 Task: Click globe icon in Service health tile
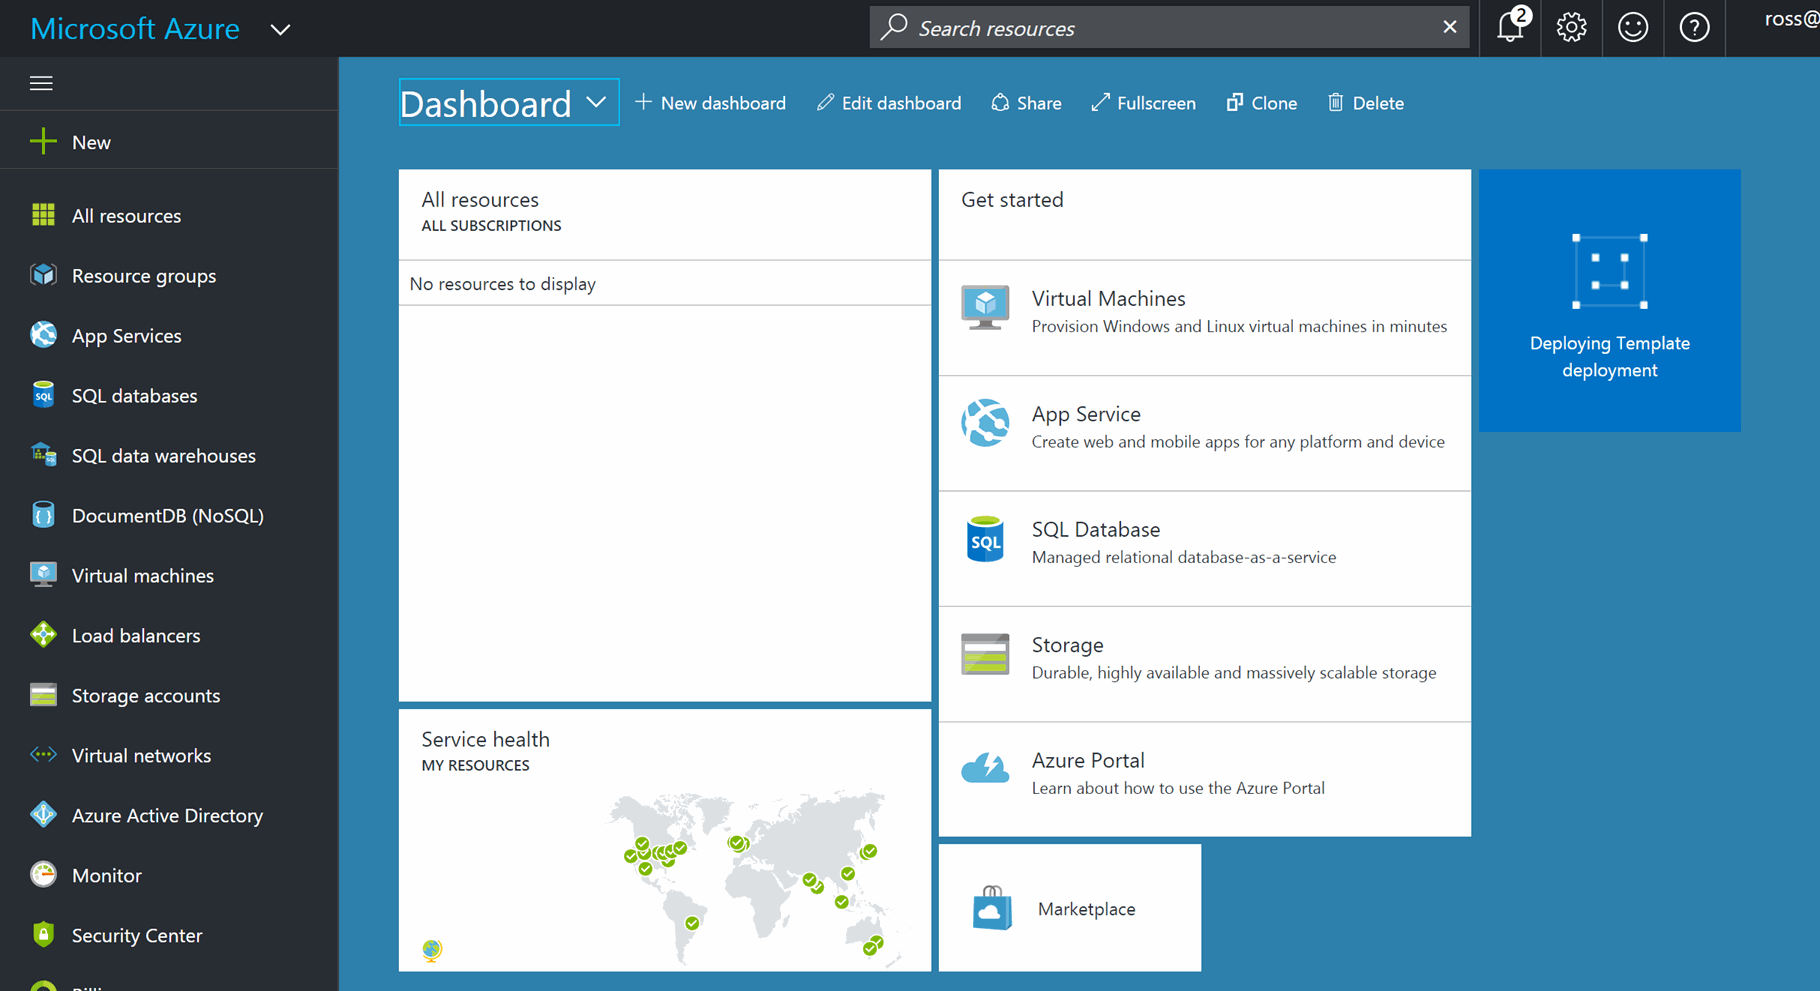coord(432,949)
